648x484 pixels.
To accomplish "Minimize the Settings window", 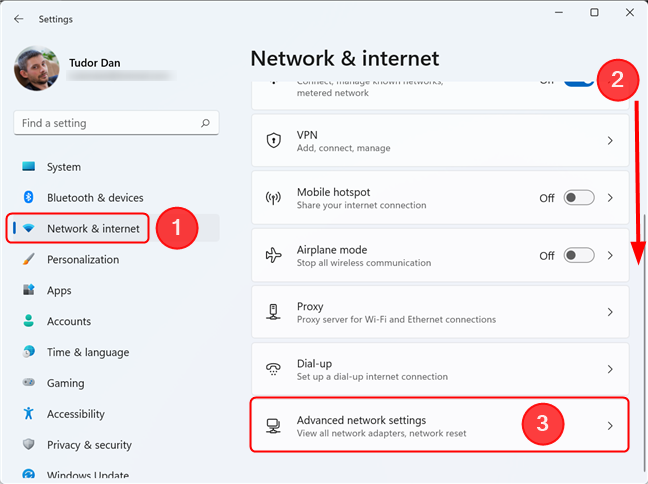I will (x=559, y=12).
